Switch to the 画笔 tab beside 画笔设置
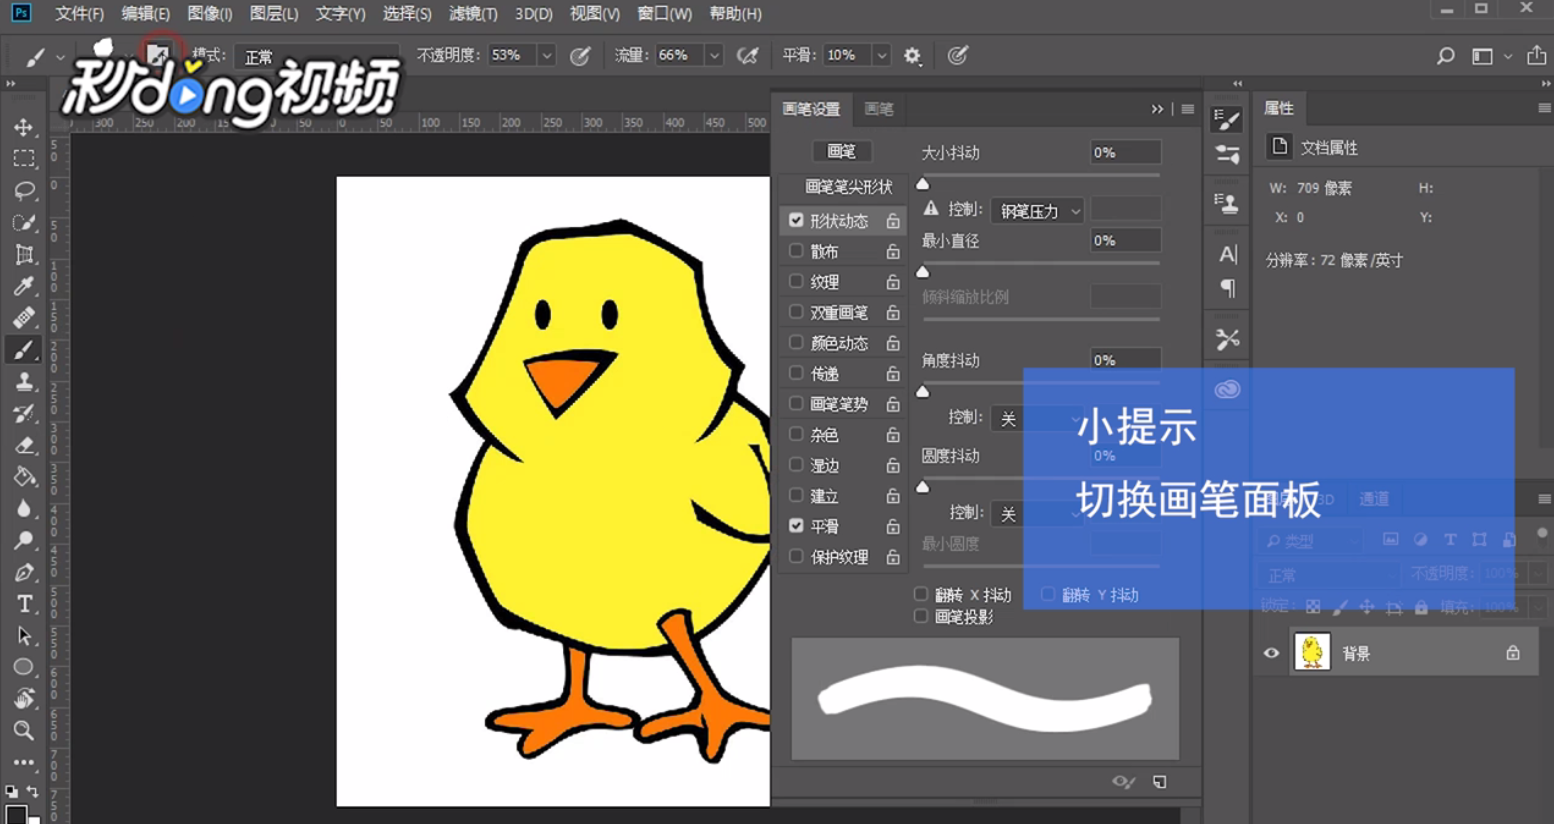The image size is (1554, 824). 878,109
